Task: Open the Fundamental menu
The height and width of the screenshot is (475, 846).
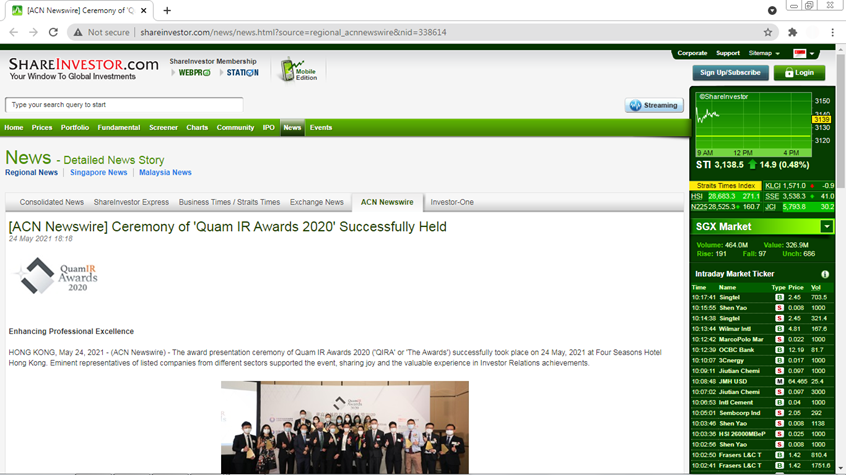Action: [x=119, y=127]
